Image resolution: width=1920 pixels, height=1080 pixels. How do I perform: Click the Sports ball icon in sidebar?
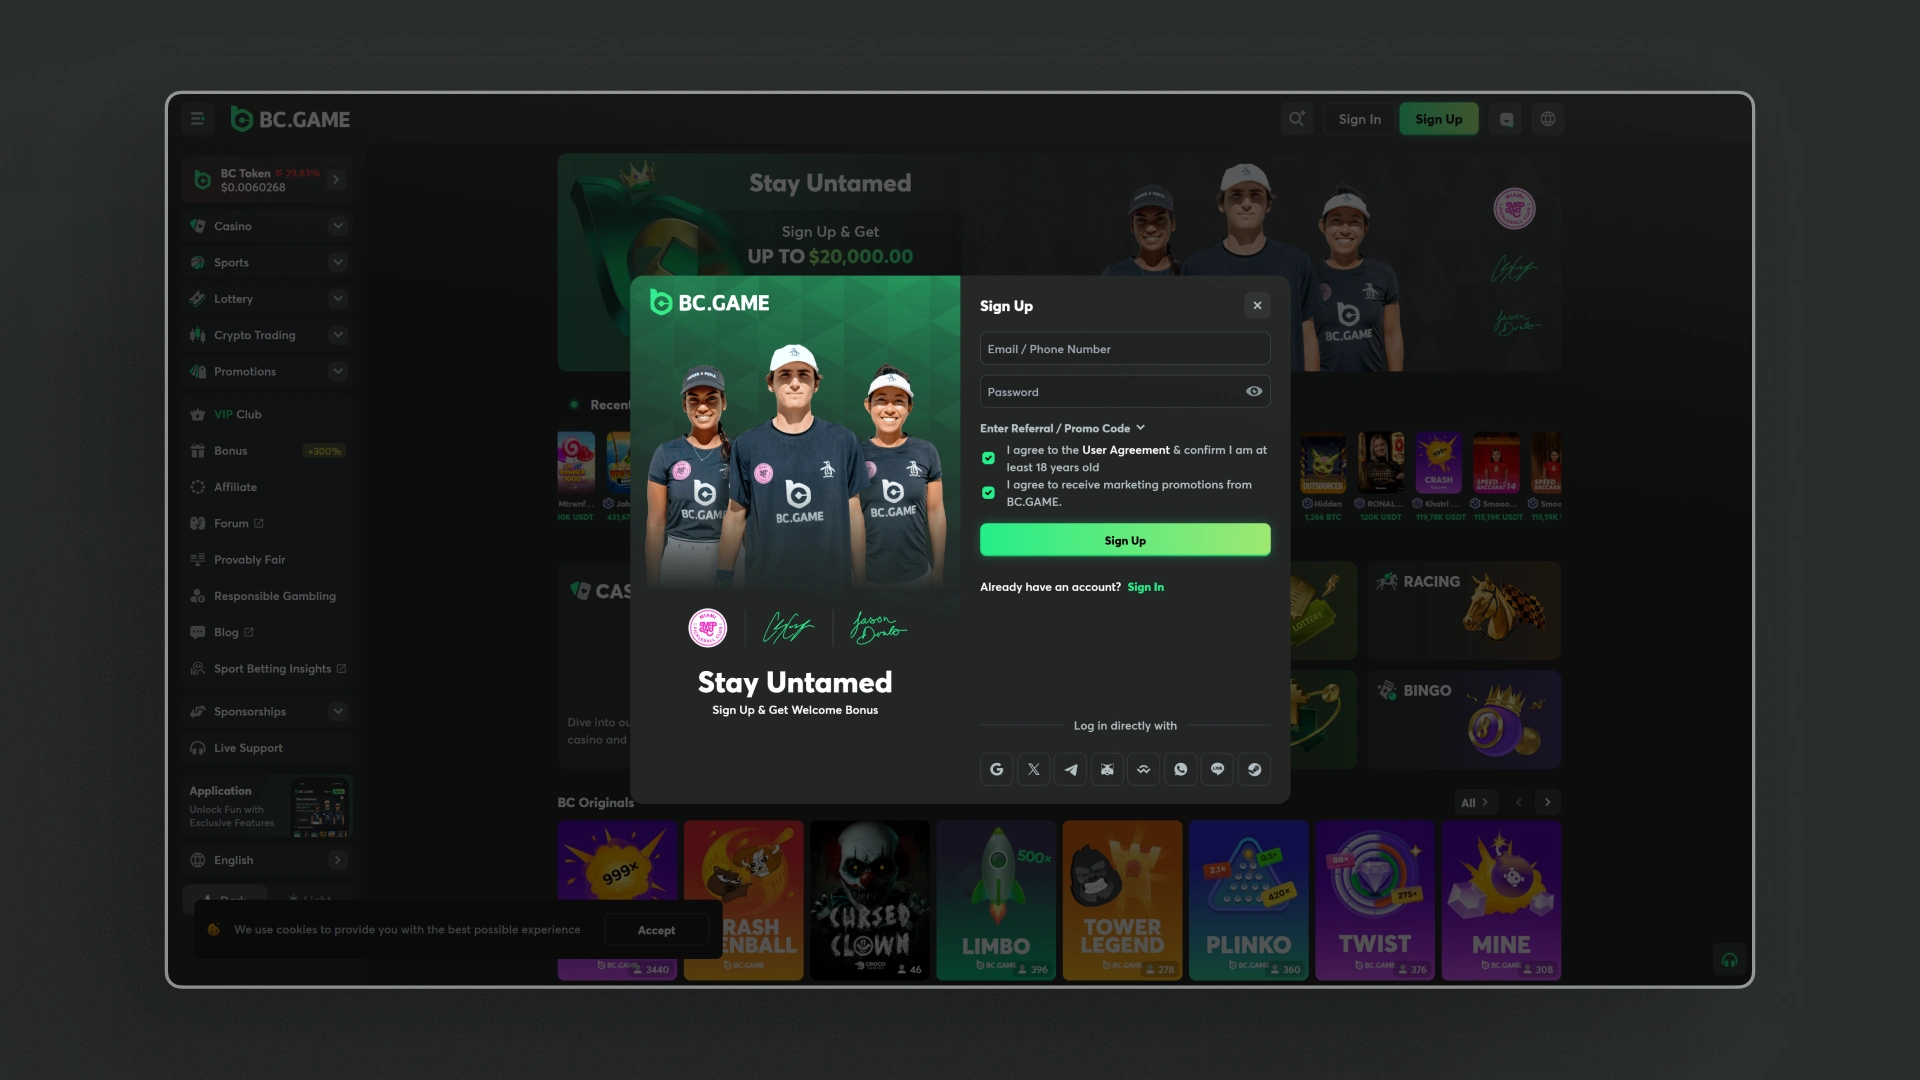(198, 262)
